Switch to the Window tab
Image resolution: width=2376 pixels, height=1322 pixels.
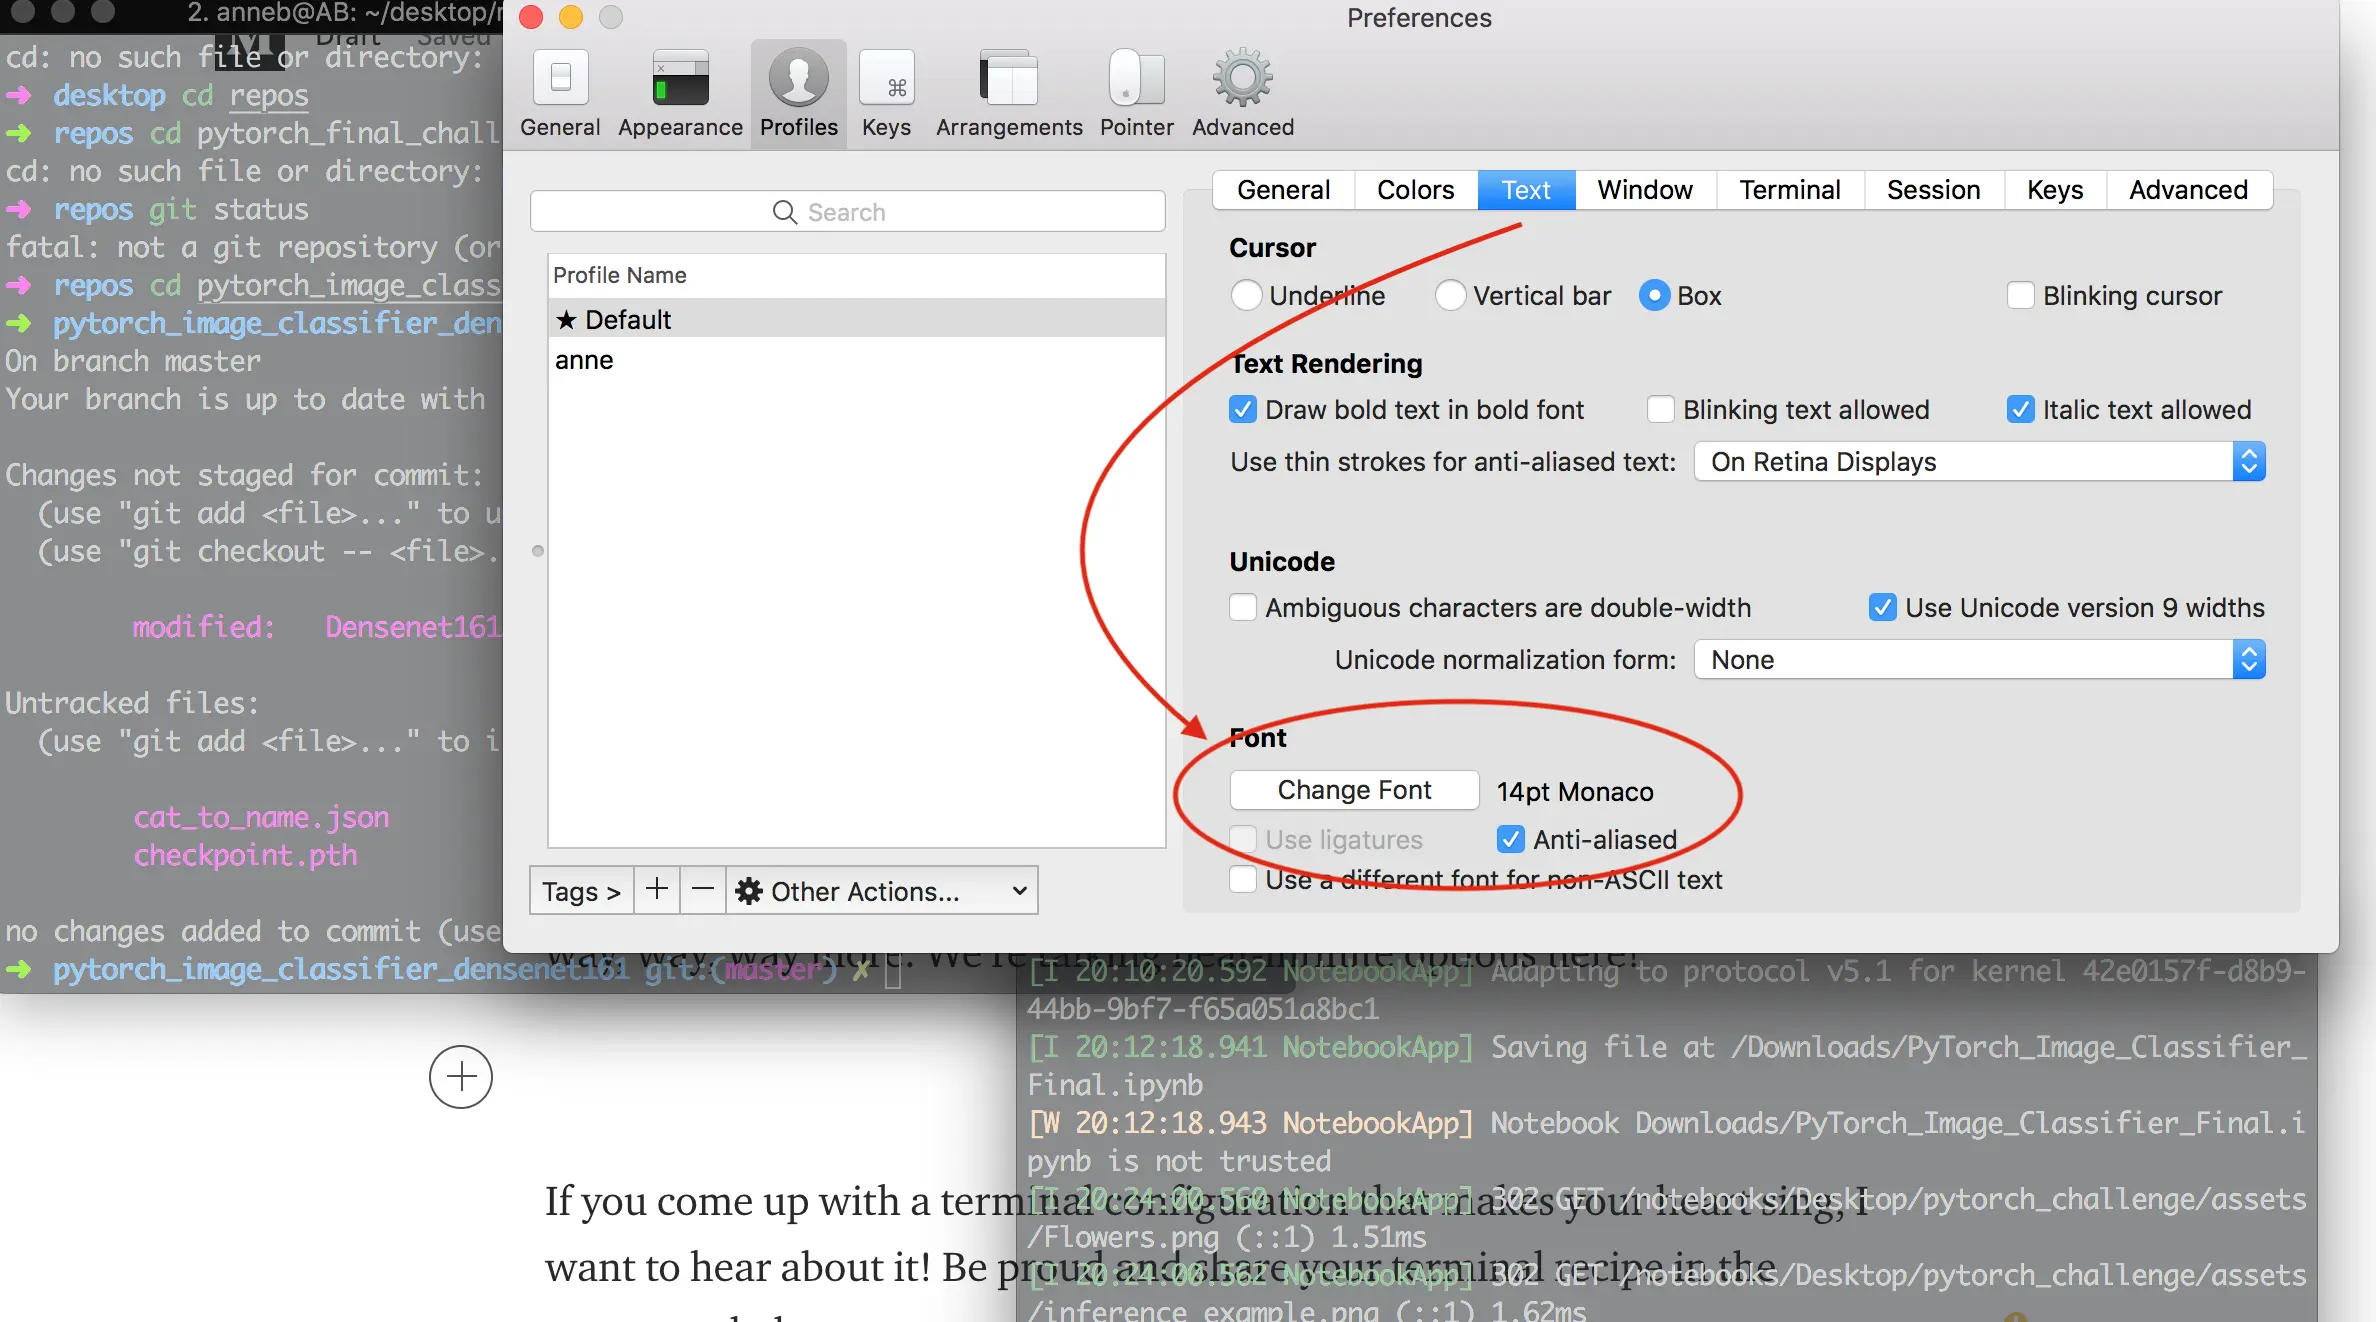tap(1644, 190)
